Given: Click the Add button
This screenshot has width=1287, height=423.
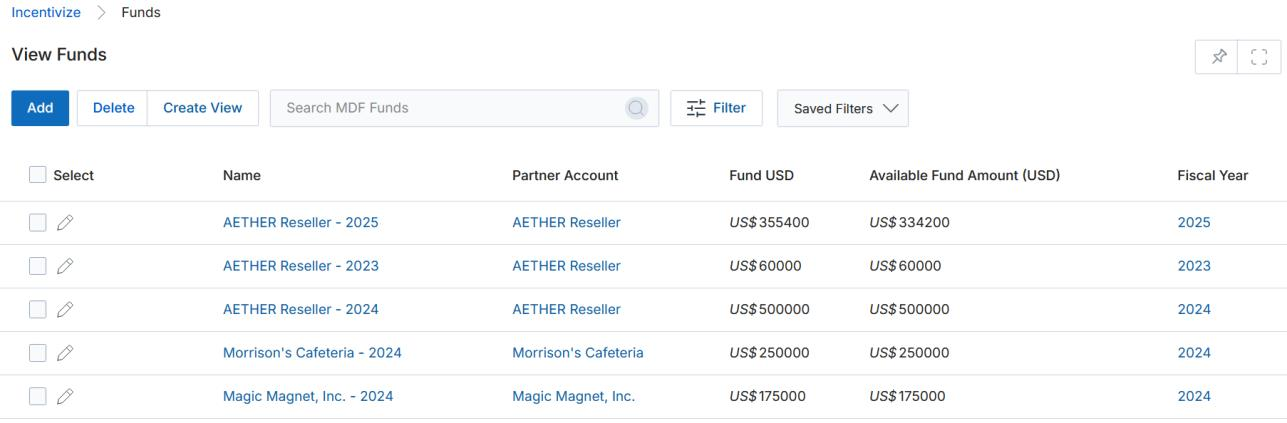Looking at the screenshot, I should coord(40,108).
